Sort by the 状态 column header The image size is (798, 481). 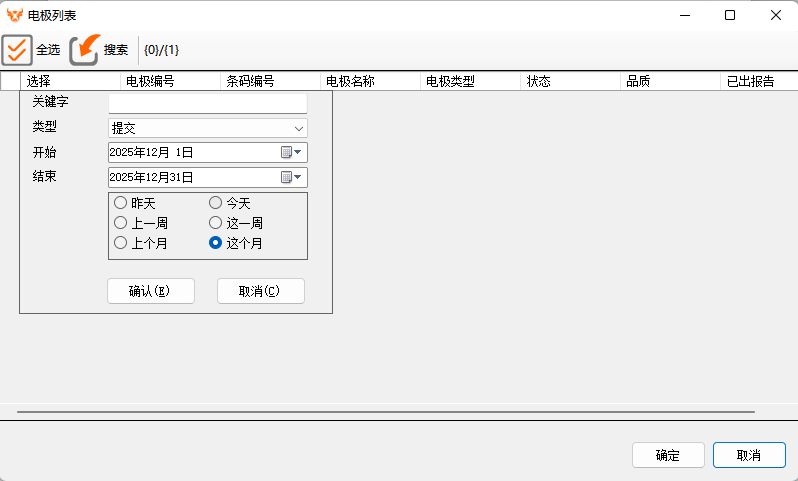pos(571,81)
